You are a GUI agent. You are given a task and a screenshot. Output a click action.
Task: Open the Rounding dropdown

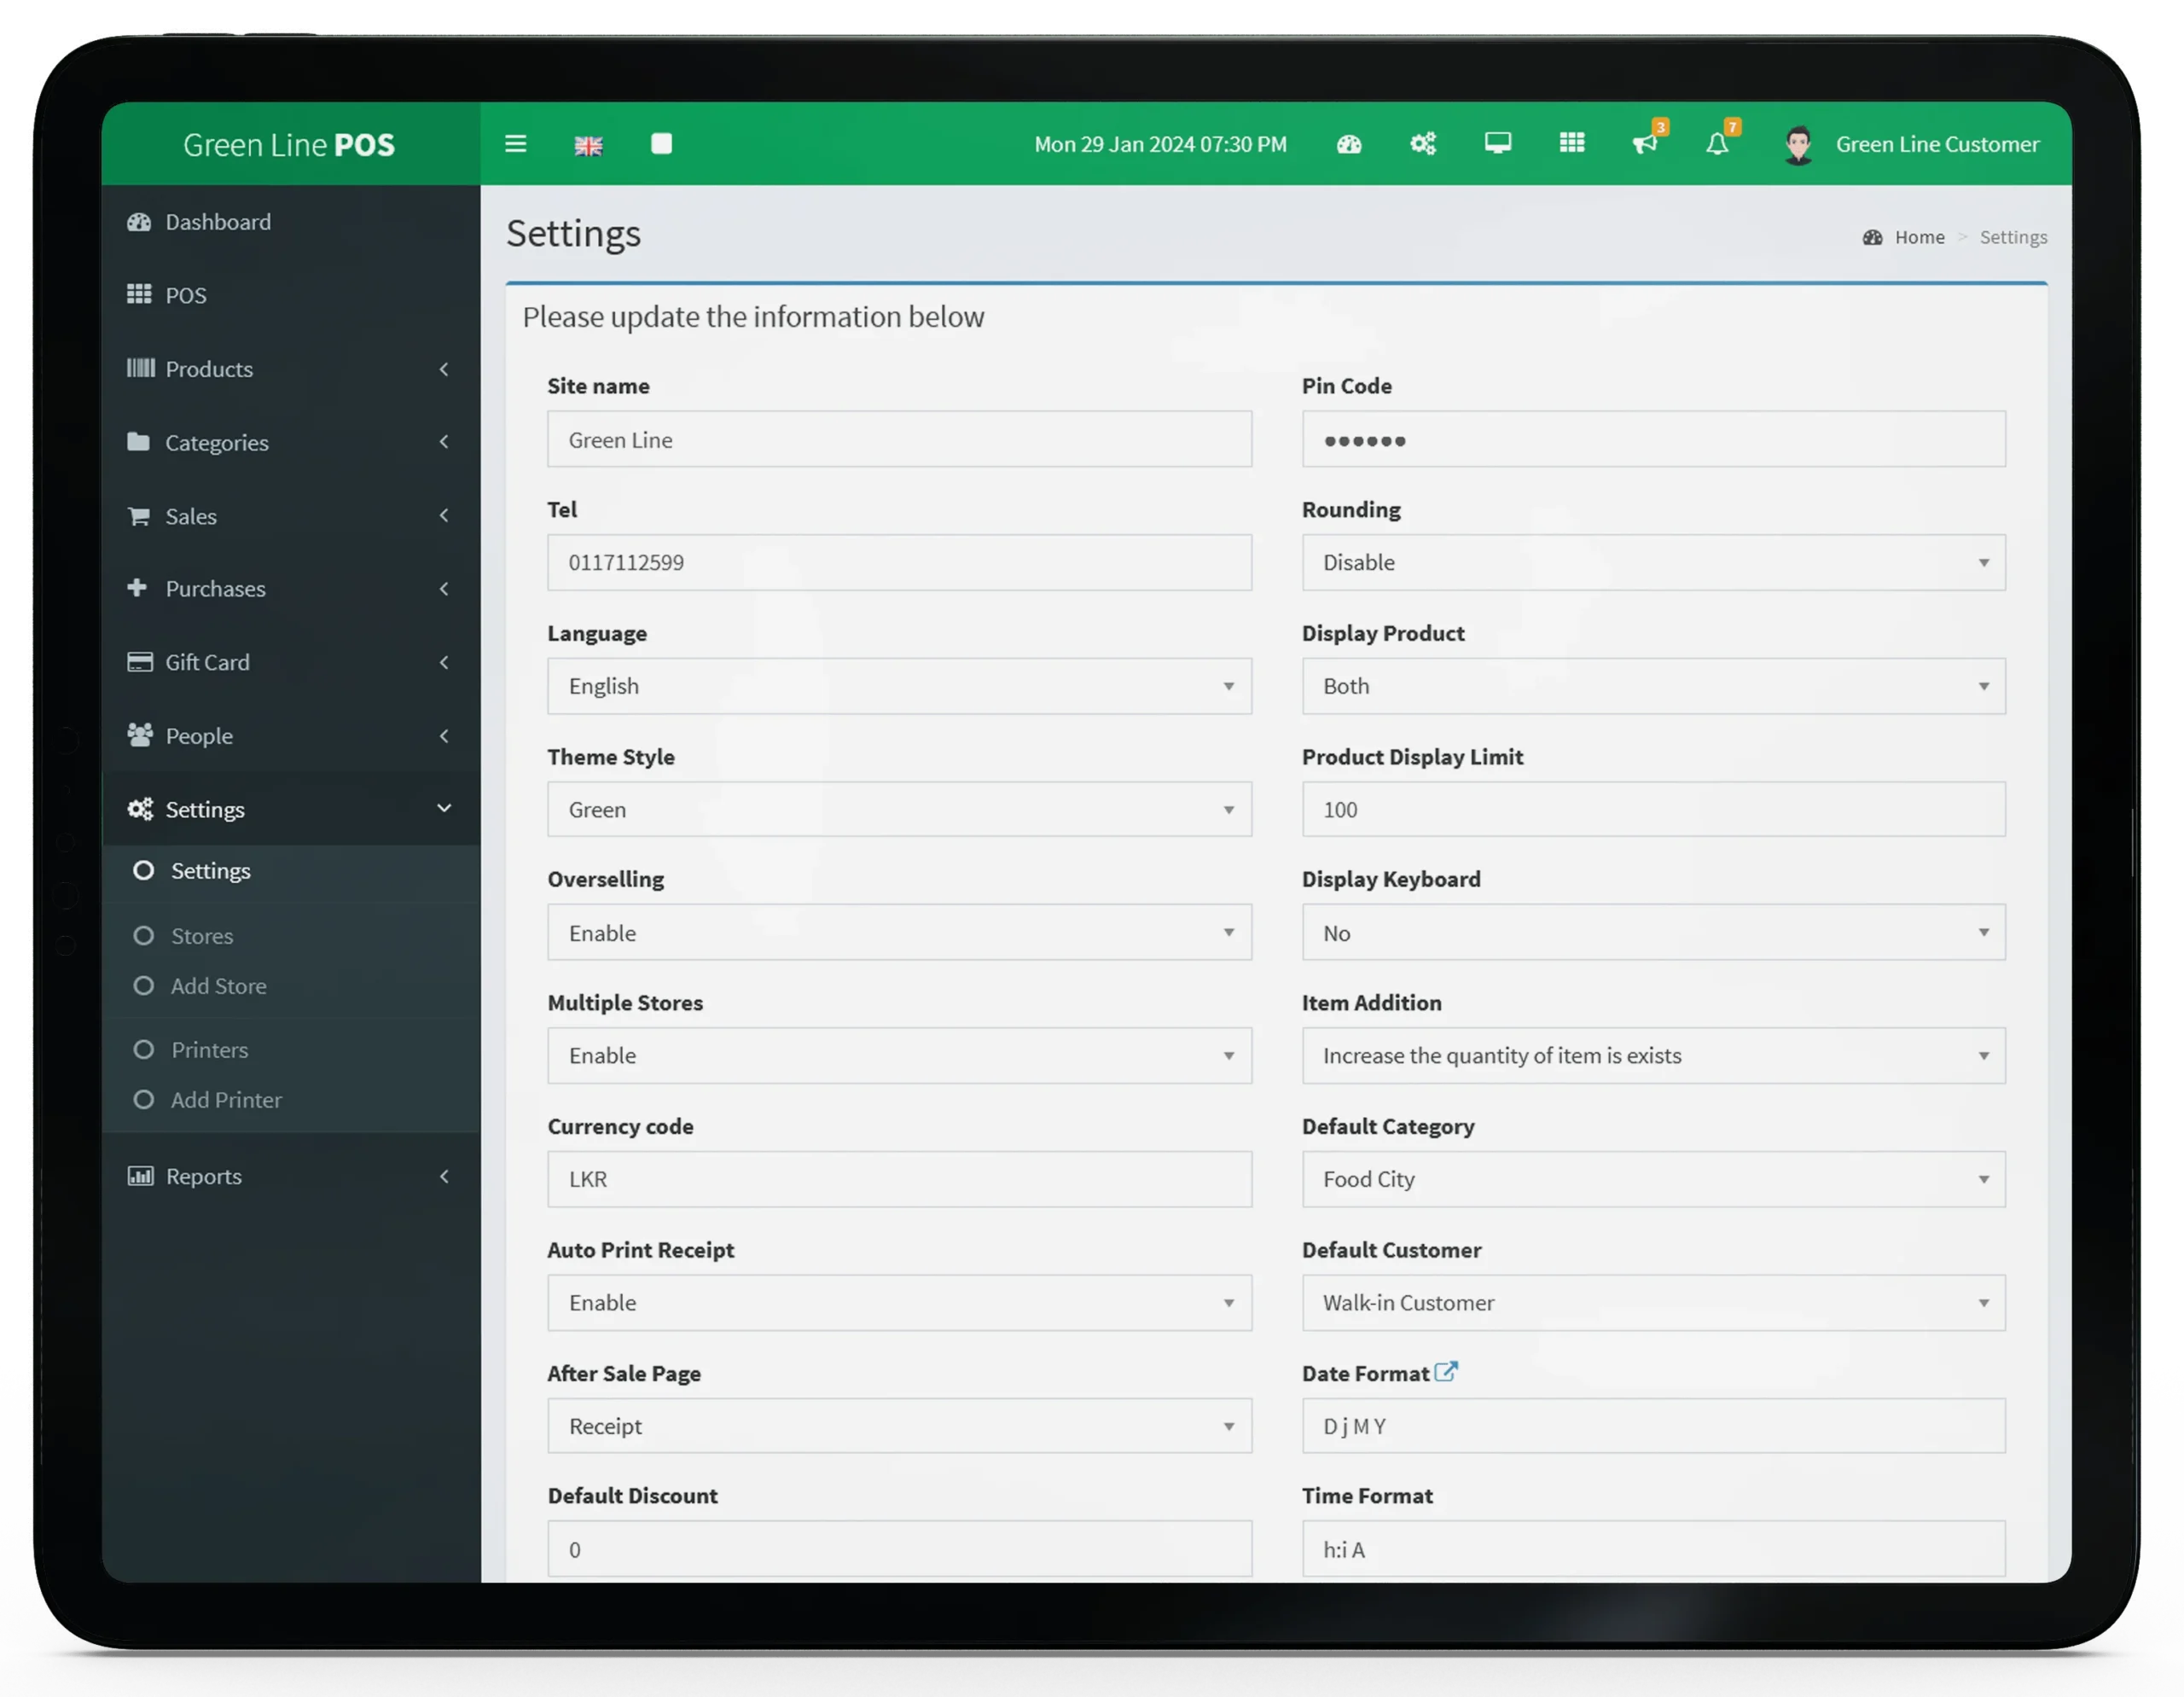pos(1652,563)
